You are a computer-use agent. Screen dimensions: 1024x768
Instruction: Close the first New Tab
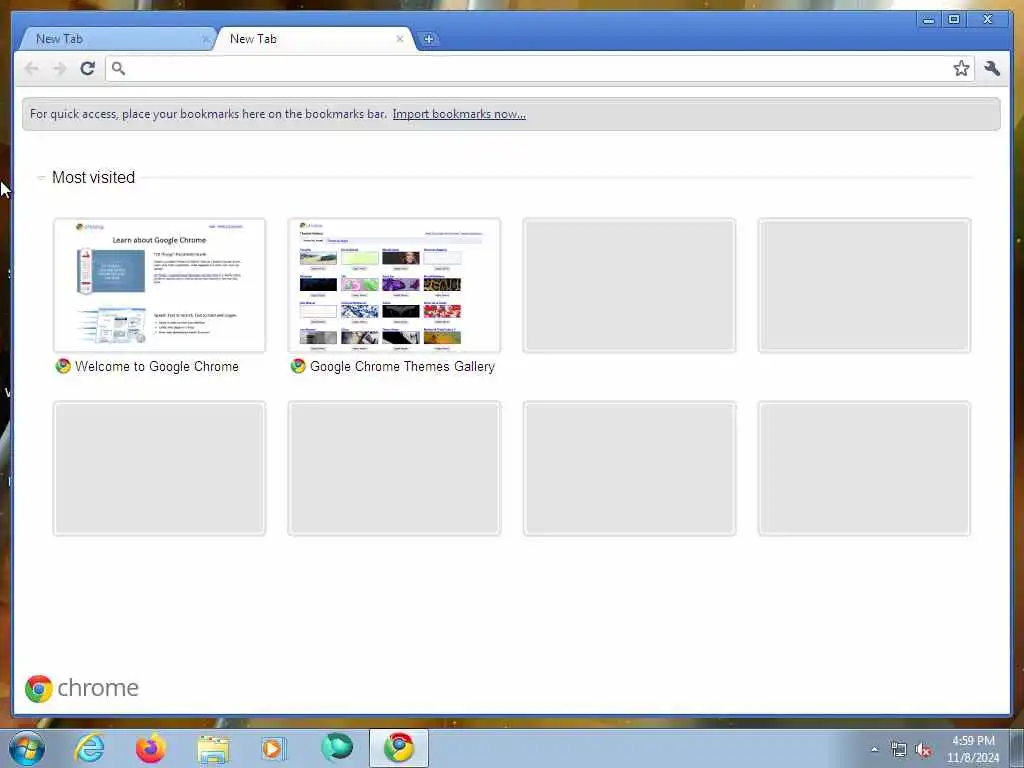point(206,39)
